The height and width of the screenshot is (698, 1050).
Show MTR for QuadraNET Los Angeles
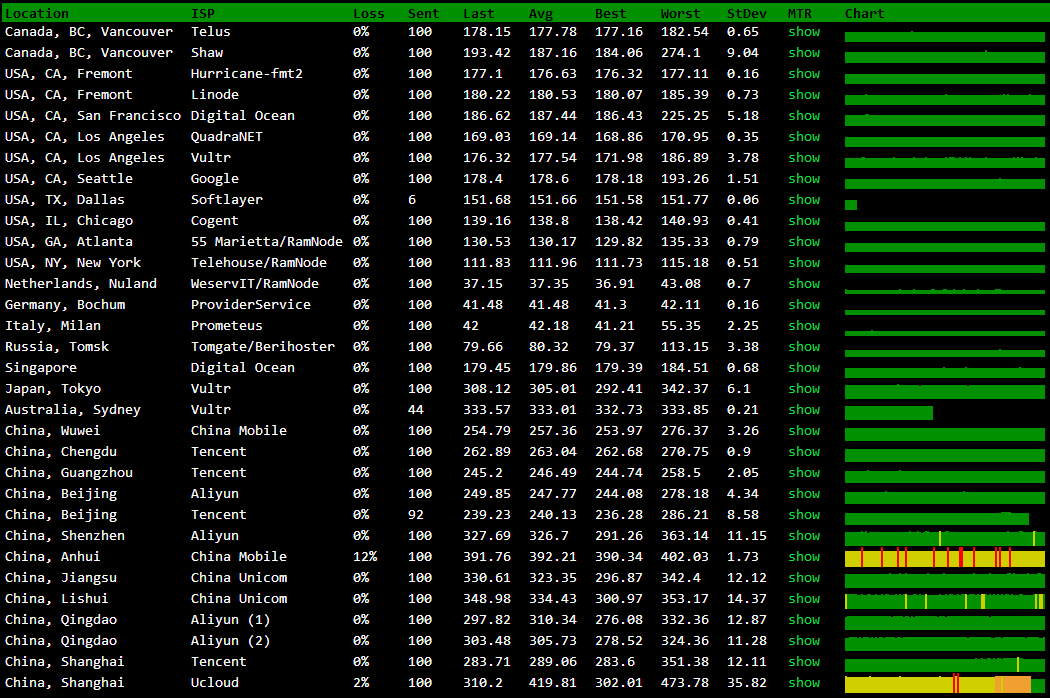pyautogui.click(x=804, y=137)
